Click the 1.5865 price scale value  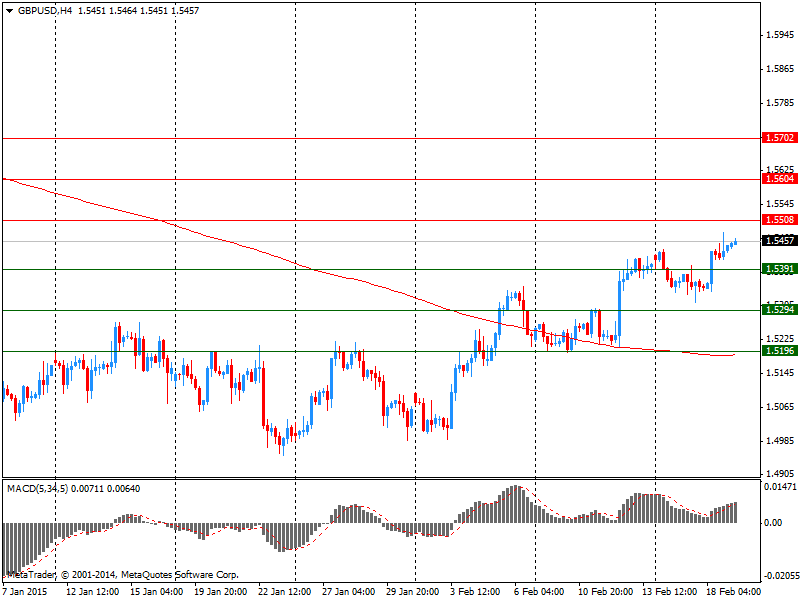(780, 69)
